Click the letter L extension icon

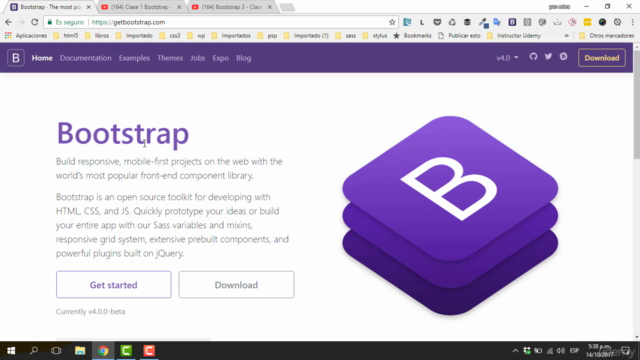point(422,22)
